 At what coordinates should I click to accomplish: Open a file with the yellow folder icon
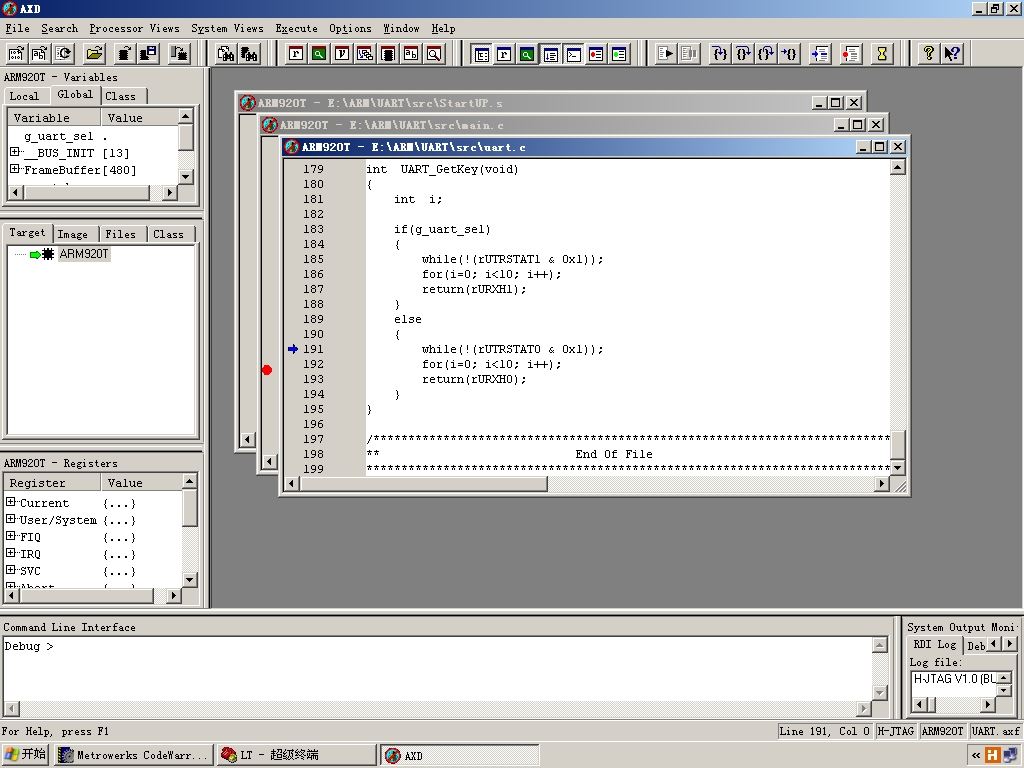click(95, 54)
